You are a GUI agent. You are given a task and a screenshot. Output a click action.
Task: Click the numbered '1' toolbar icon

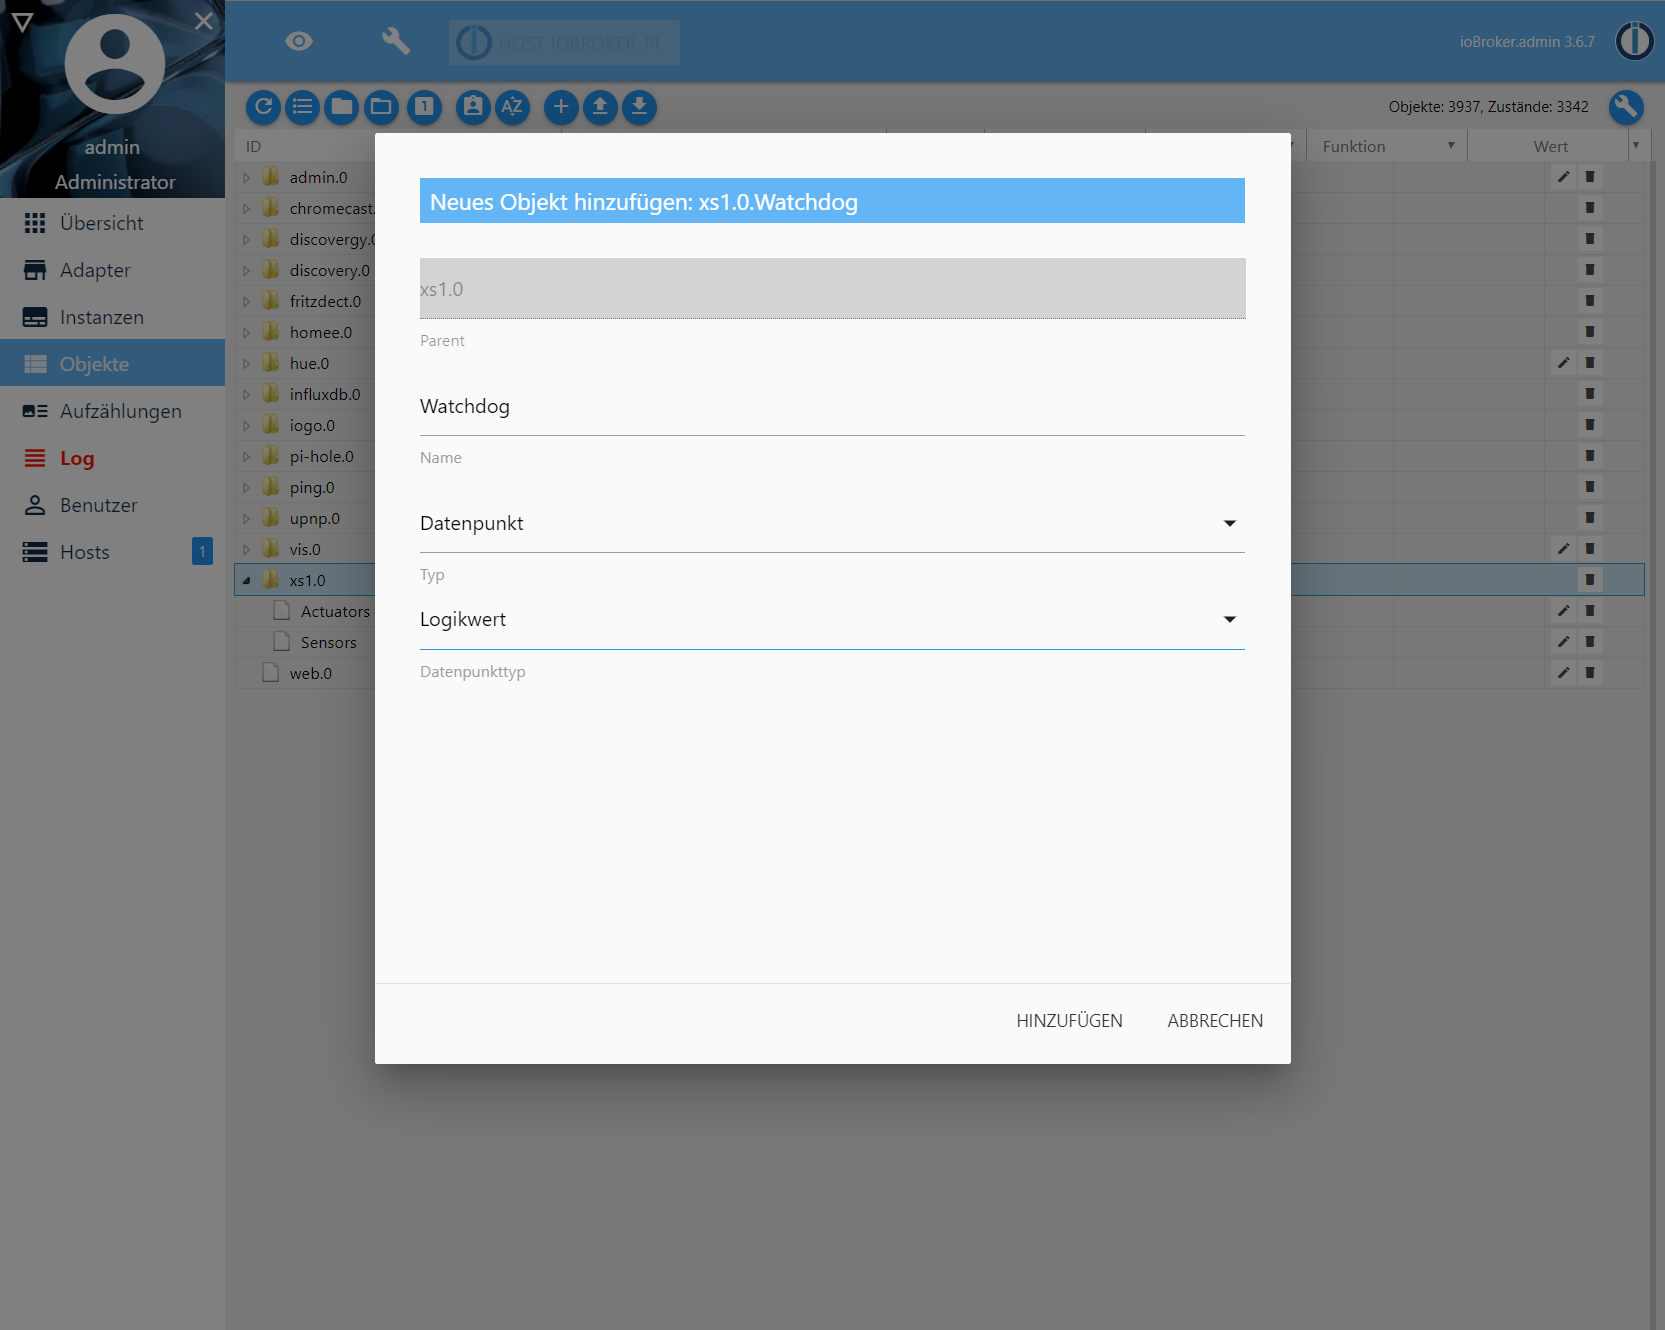(x=425, y=107)
